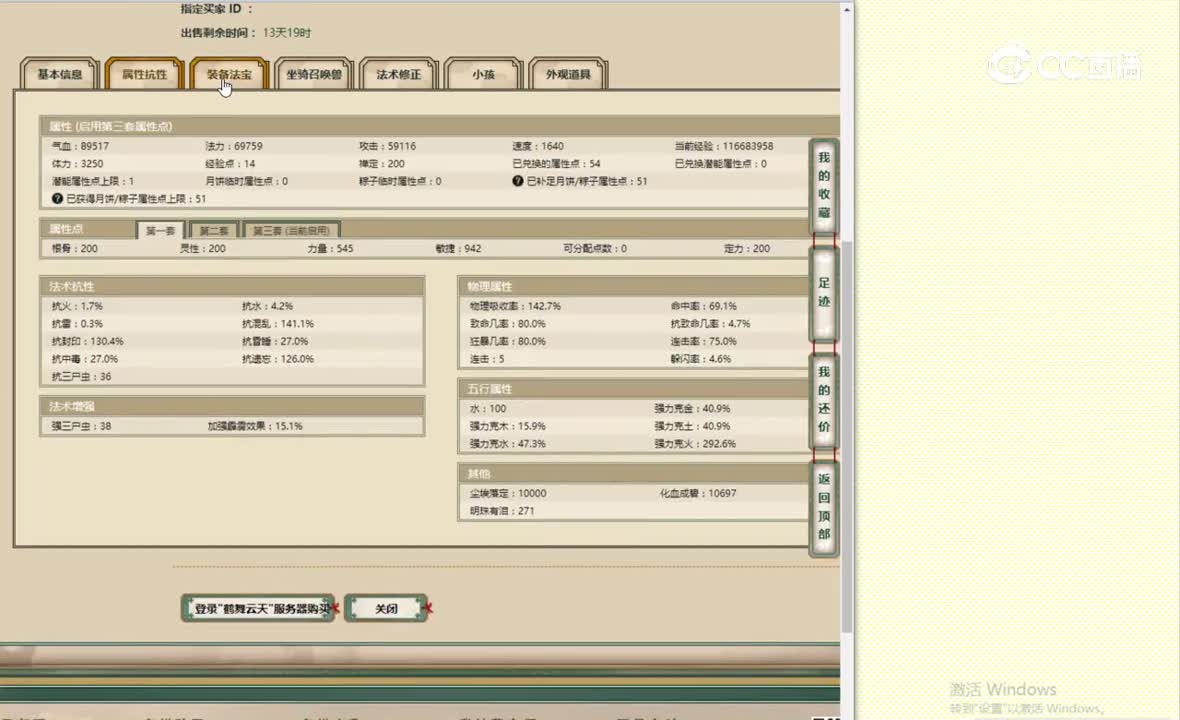Click help icon beside 已补足月饼/粽子属性点
This screenshot has width=1180, height=720.
click(518, 181)
